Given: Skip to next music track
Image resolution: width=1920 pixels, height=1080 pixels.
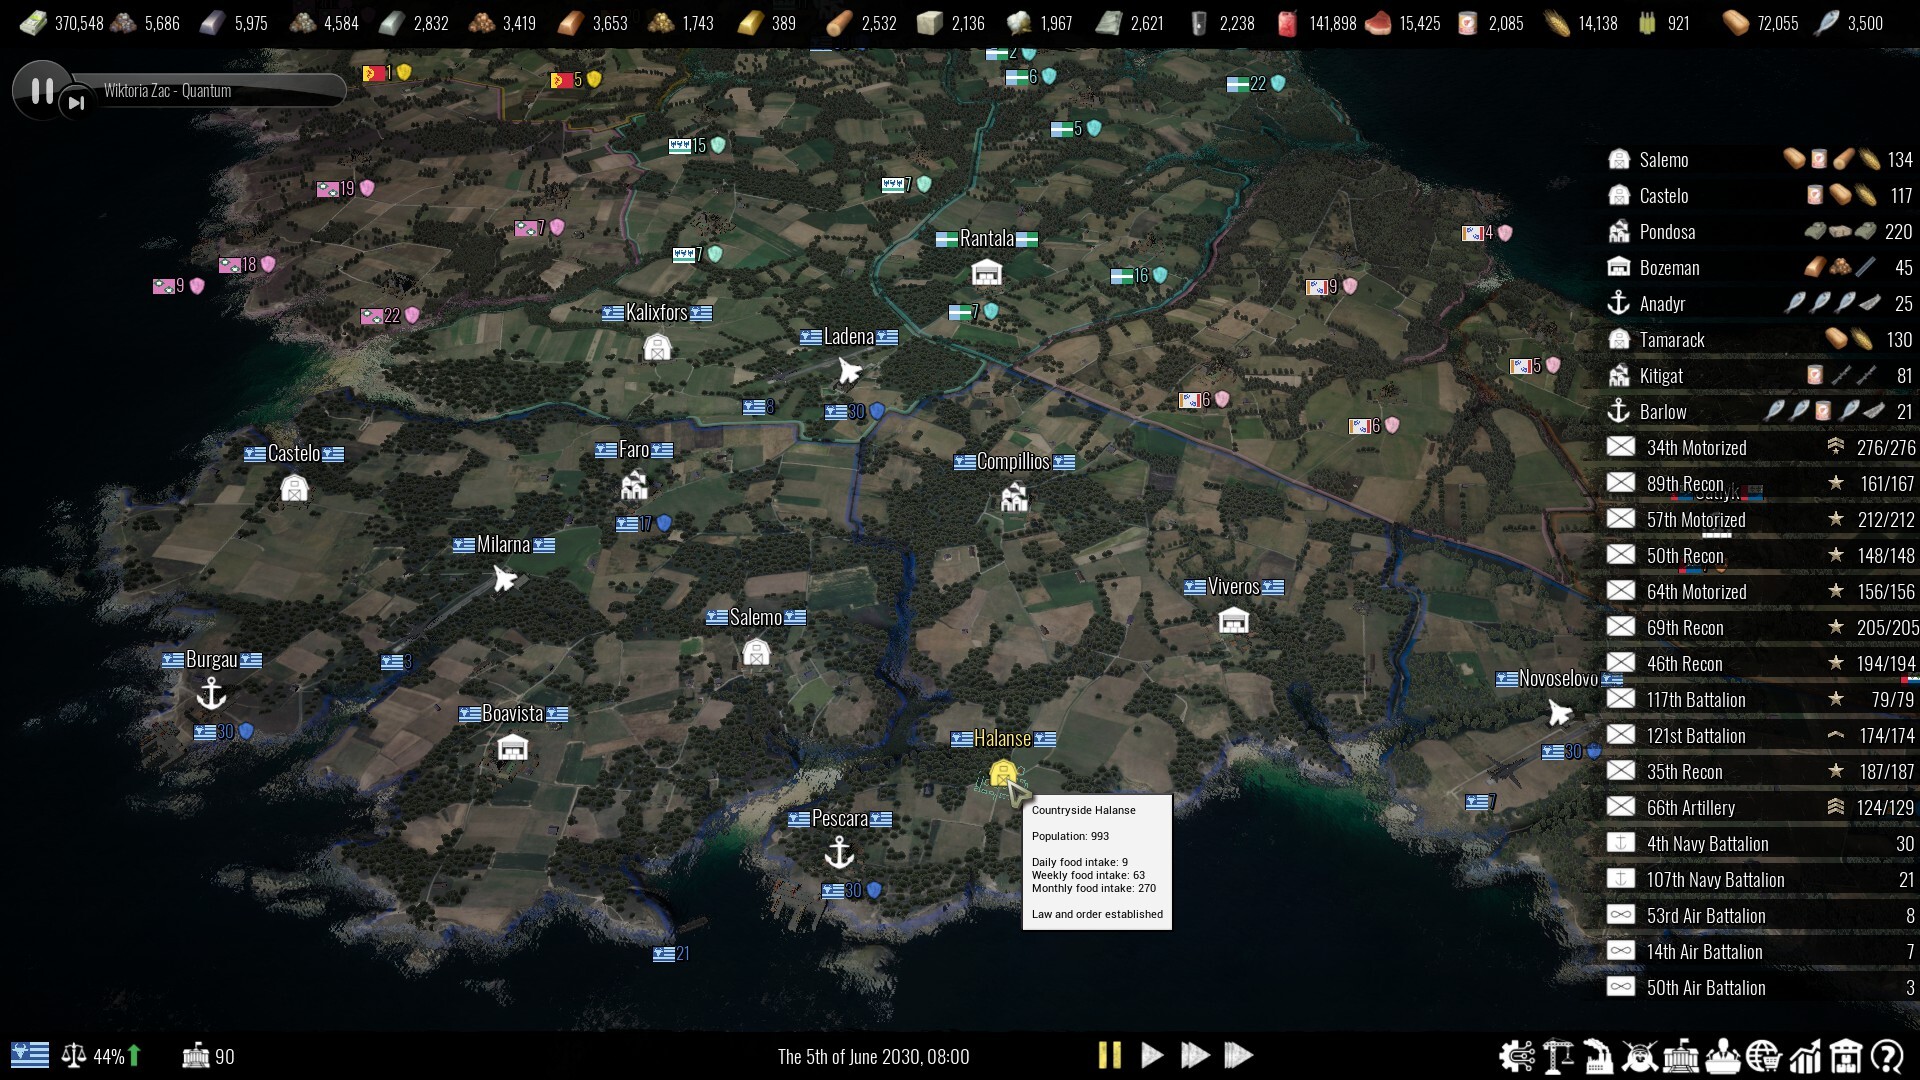Looking at the screenshot, I should click(77, 102).
